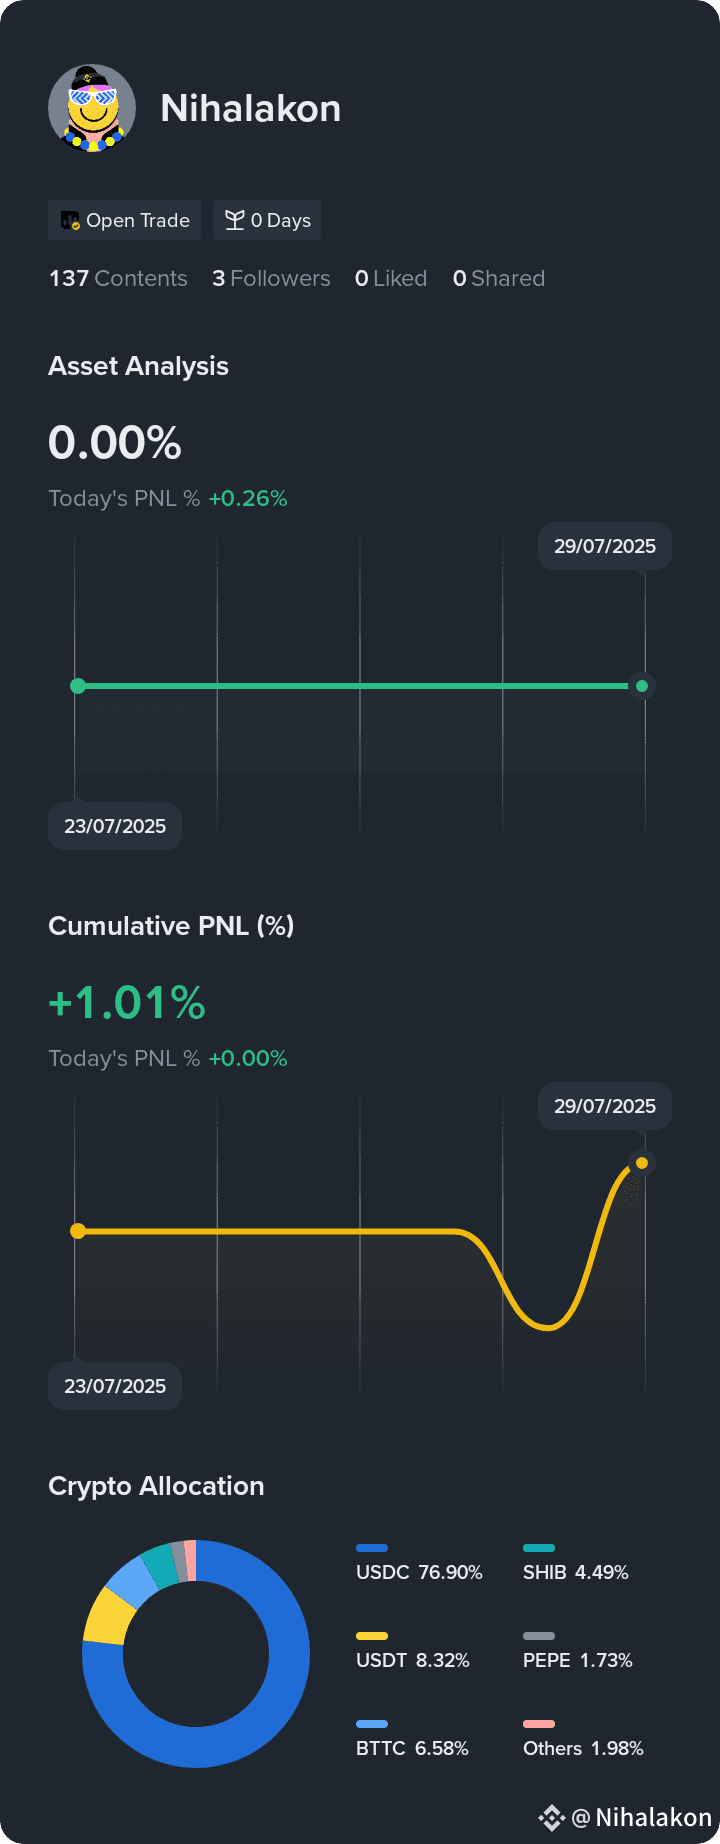Select the USDT yellow legend swatch
Image resolution: width=720 pixels, height=1844 pixels.
tap(372, 1636)
